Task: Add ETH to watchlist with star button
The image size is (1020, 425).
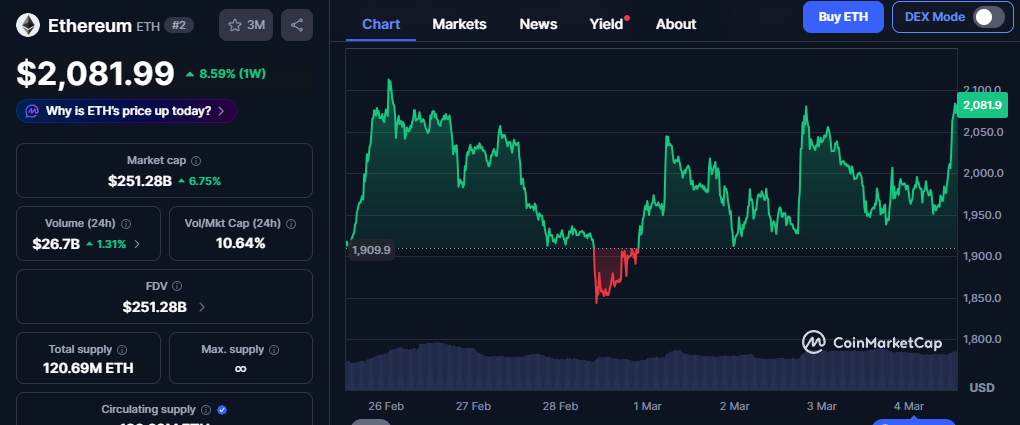Action: [x=246, y=25]
